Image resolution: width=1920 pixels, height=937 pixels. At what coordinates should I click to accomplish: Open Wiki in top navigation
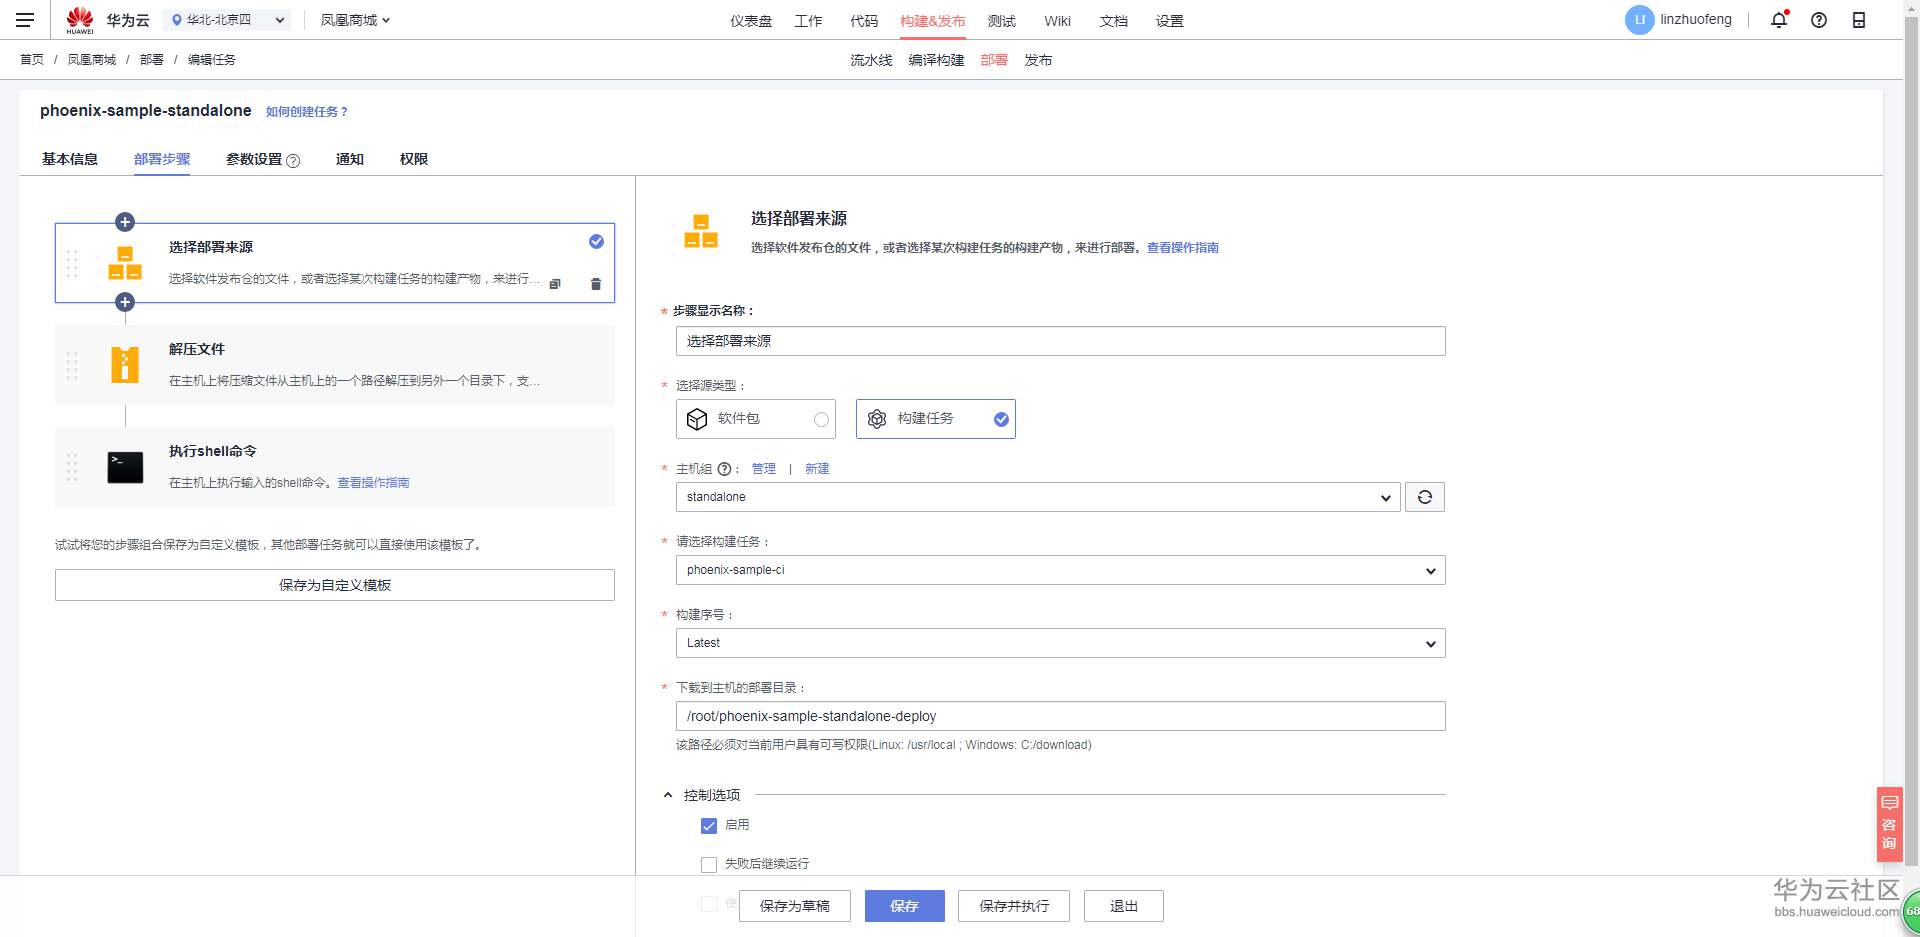click(x=1057, y=21)
